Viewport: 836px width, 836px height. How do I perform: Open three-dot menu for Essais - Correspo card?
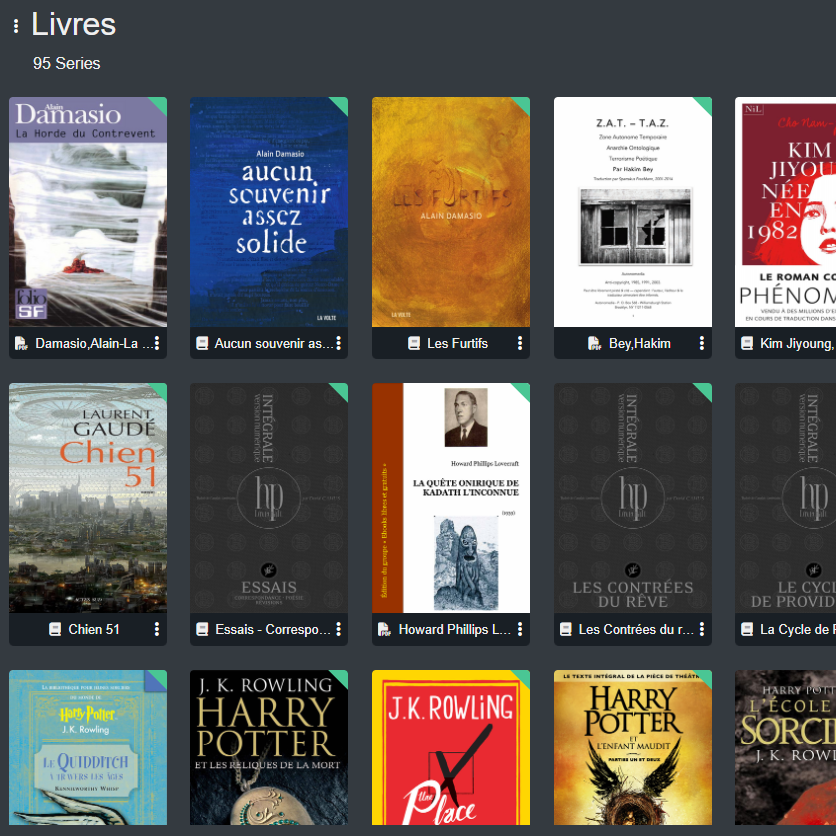click(x=339, y=629)
